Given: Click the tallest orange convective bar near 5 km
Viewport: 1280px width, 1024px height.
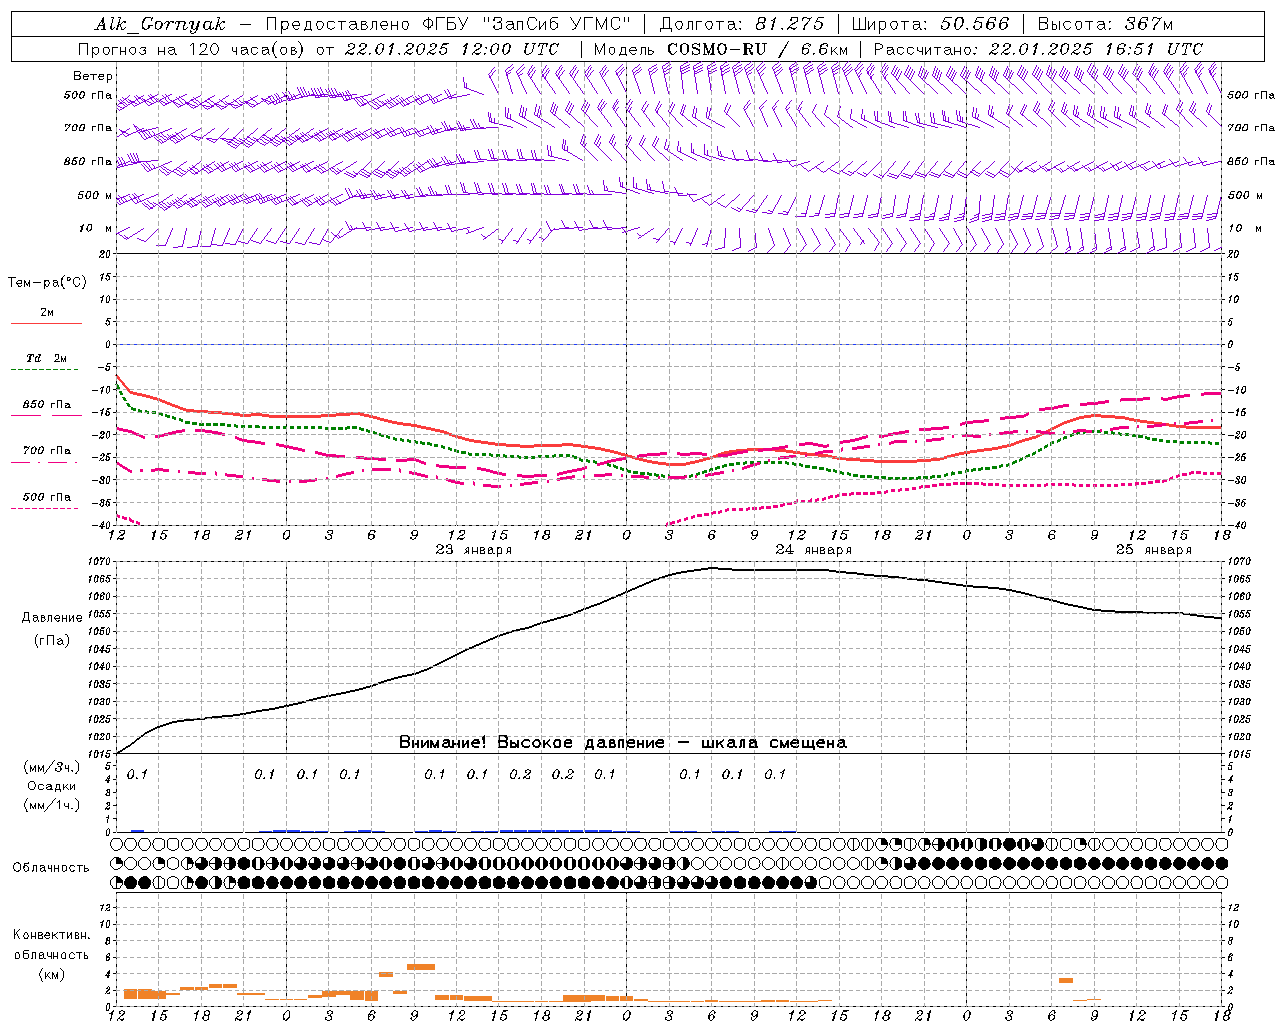Looking at the screenshot, I should tap(421, 967).
